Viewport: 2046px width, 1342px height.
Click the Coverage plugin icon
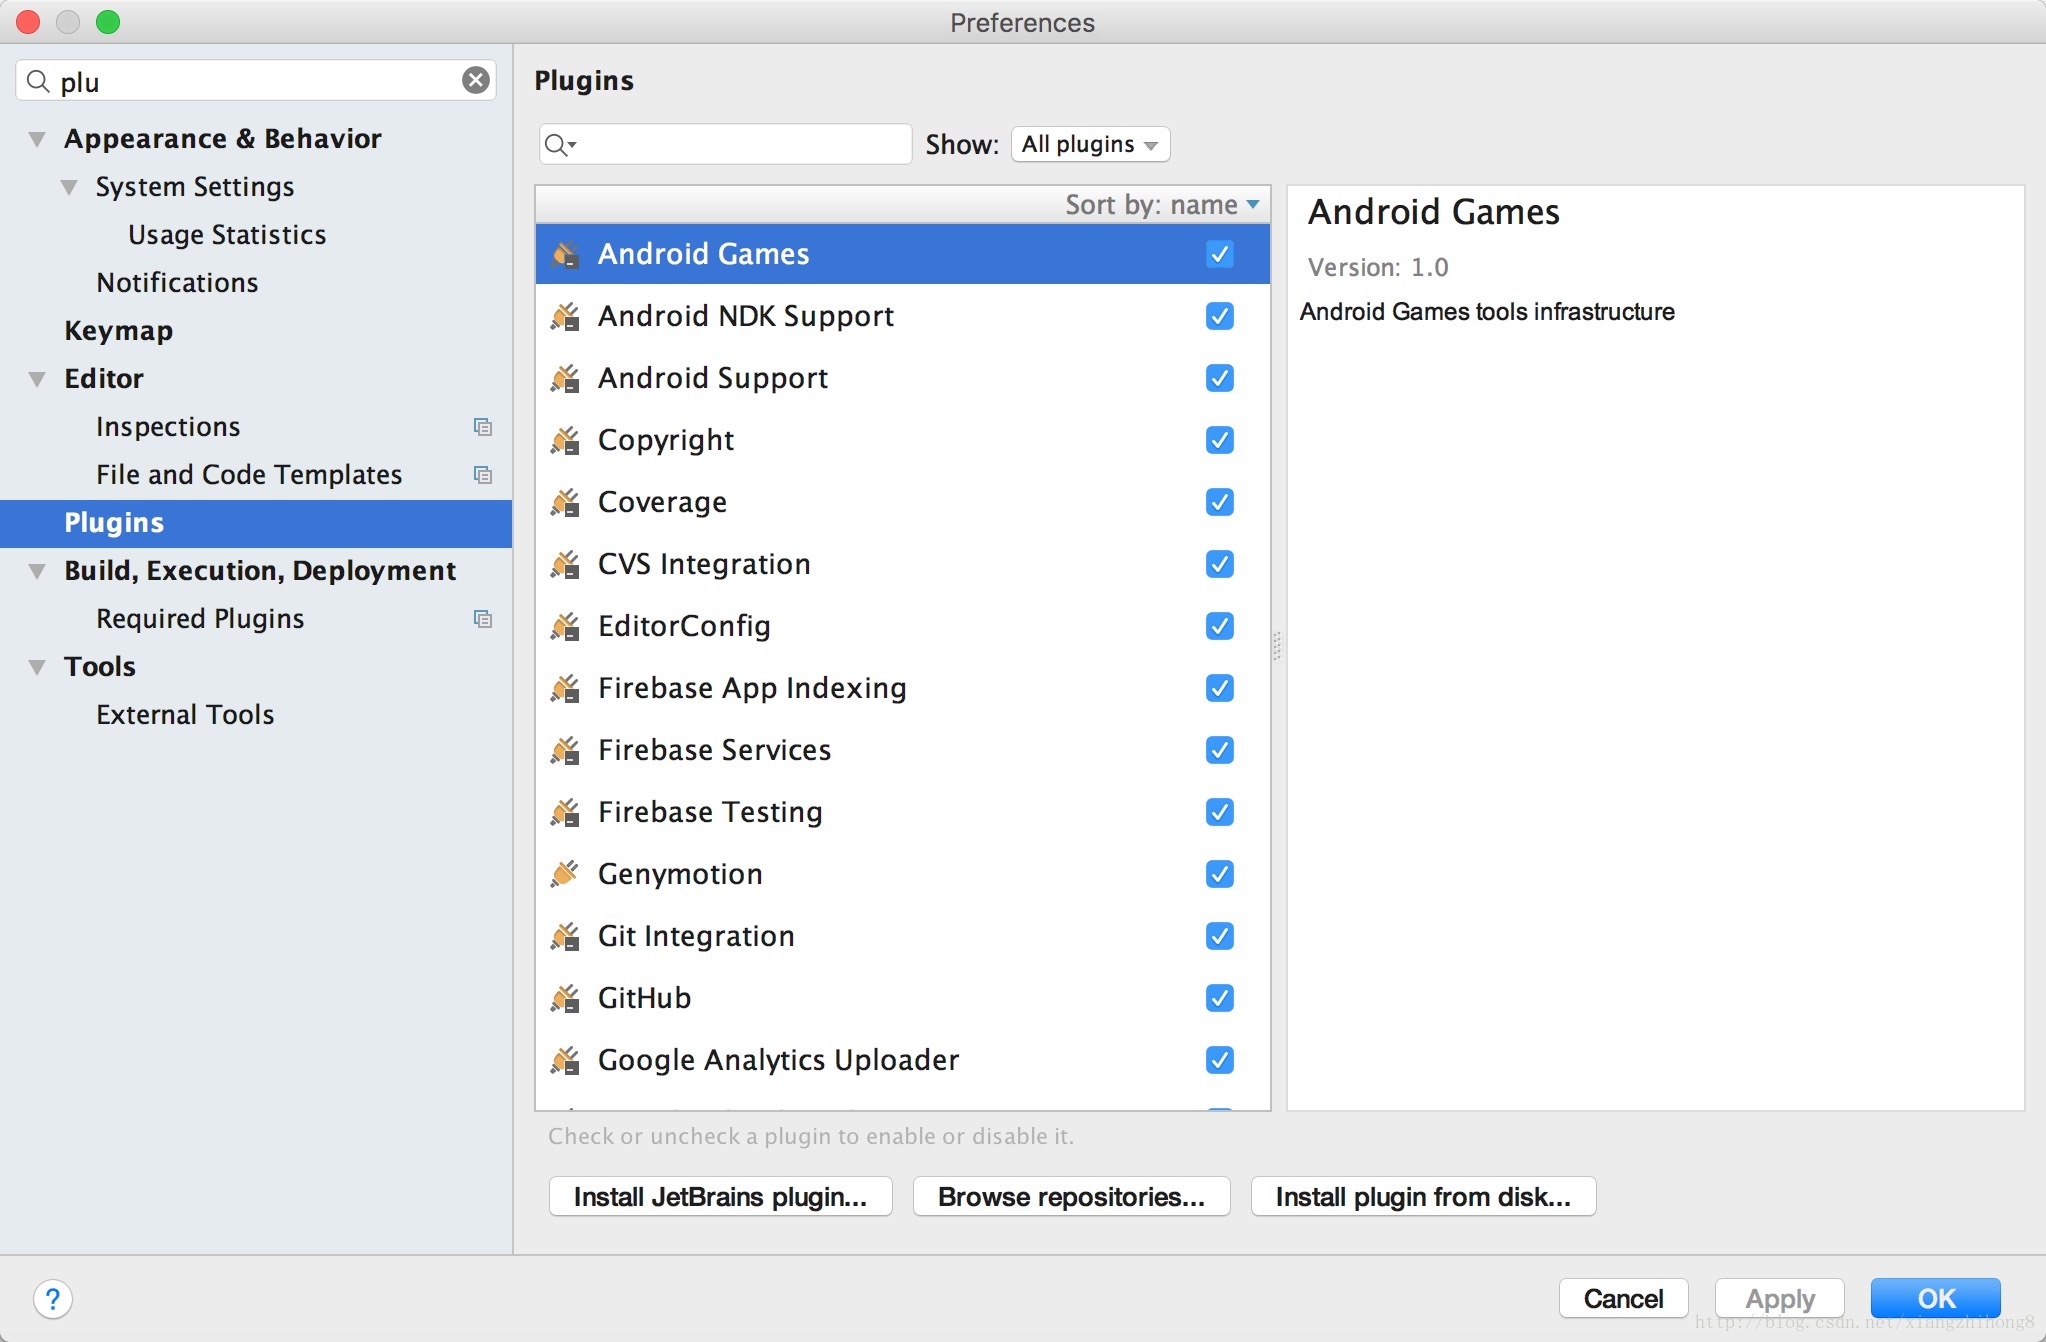click(x=565, y=502)
